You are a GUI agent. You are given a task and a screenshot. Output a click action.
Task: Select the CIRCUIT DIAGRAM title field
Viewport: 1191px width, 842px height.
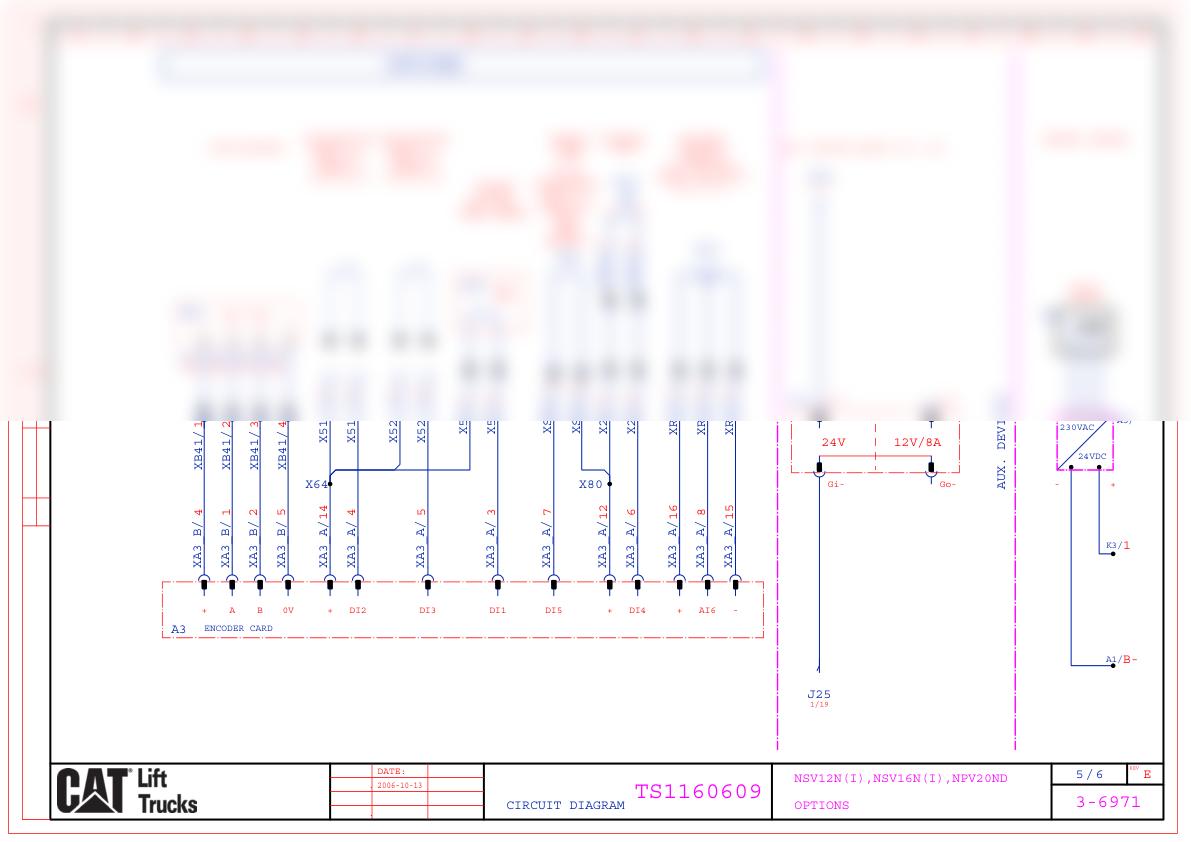point(564,806)
